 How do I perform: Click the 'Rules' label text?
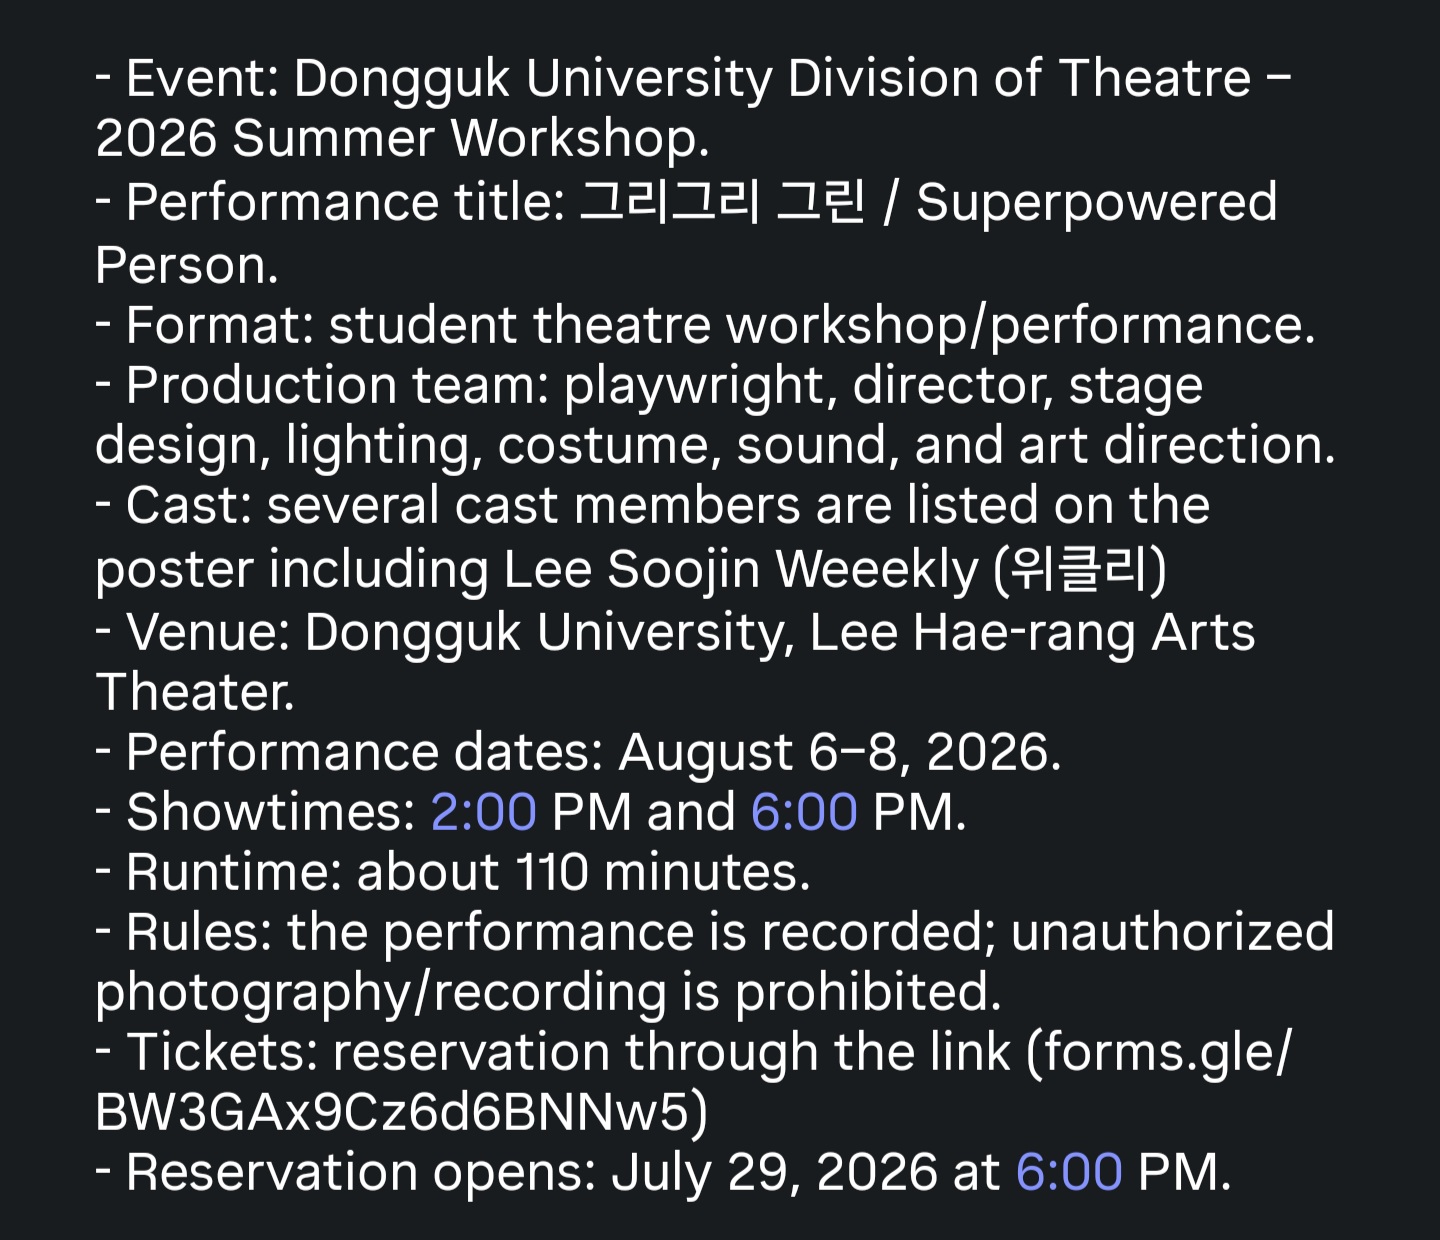tap(199, 932)
